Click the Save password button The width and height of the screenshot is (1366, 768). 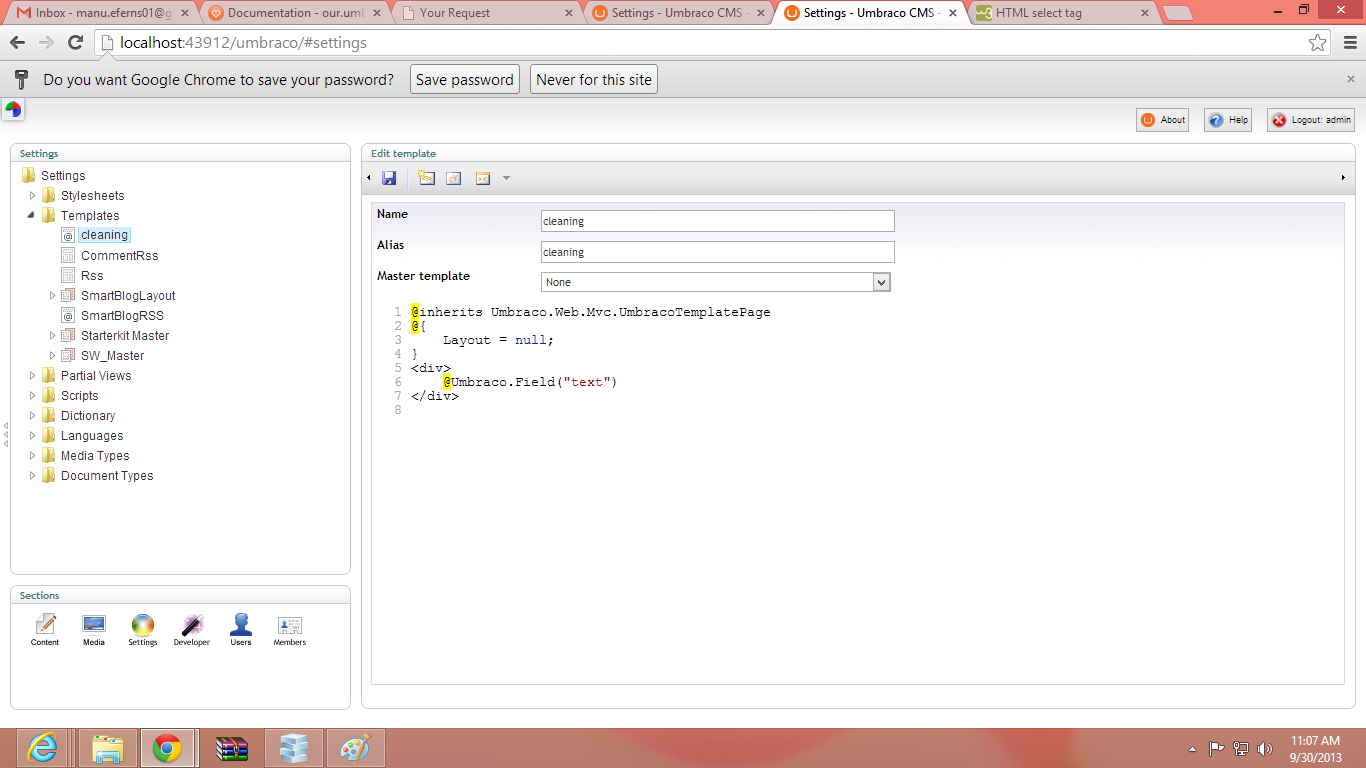pyautogui.click(x=465, y=80)
